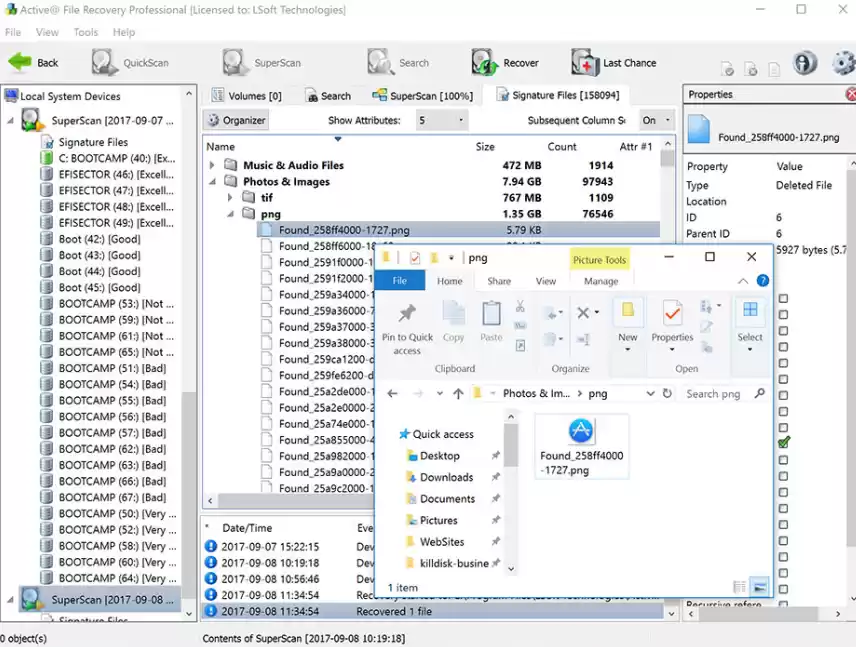This screenshot has width=856, height=647.
Task: Click the Recover toolbar icon
Action: pos(485,63)
